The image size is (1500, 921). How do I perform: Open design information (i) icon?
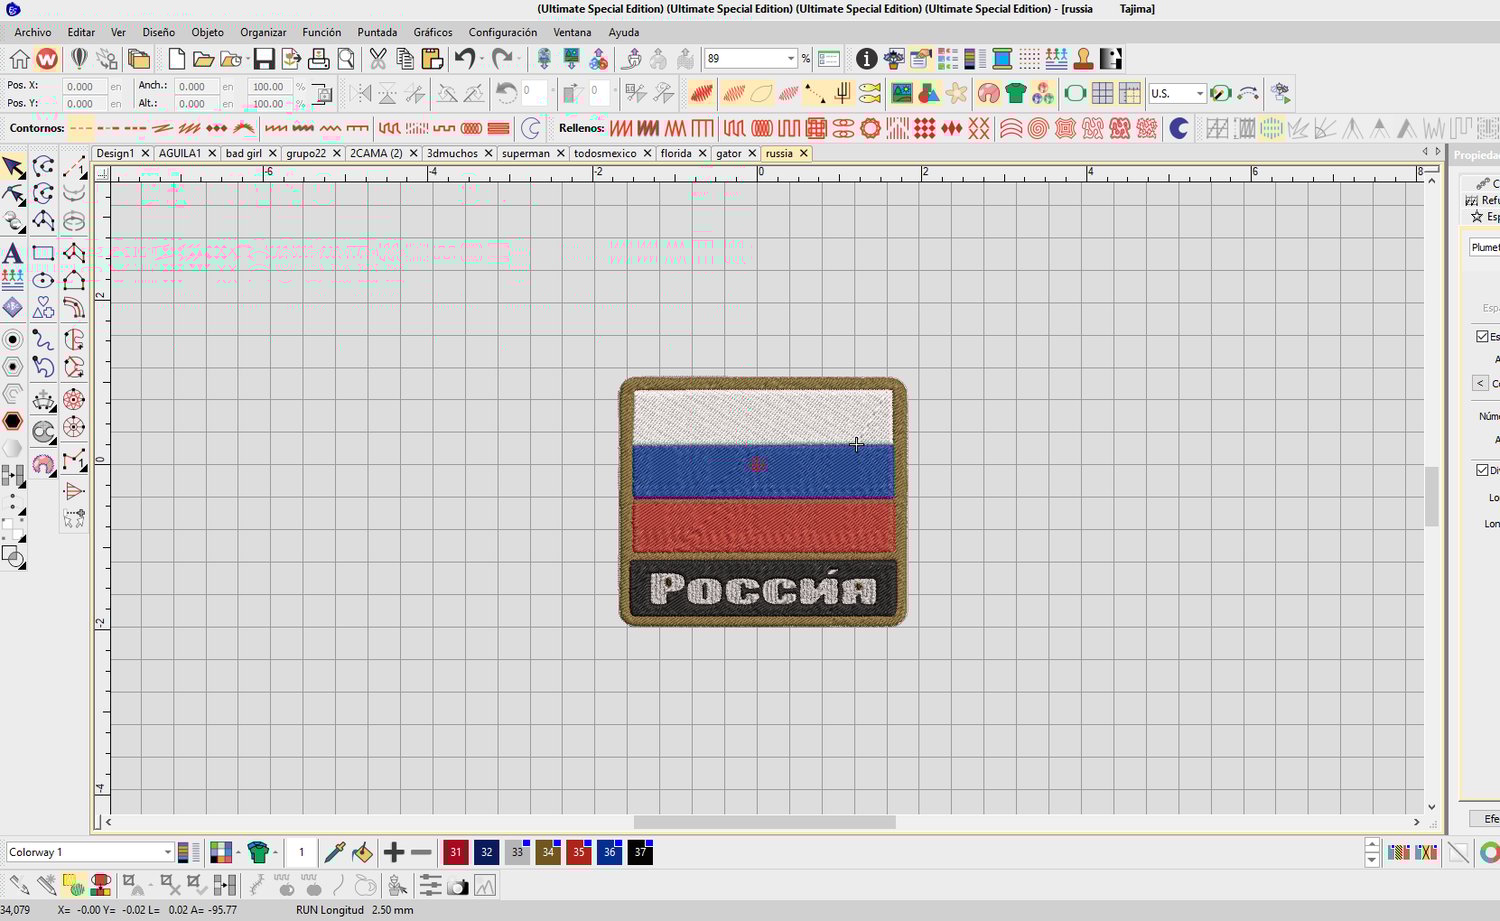tap(866, 59)
